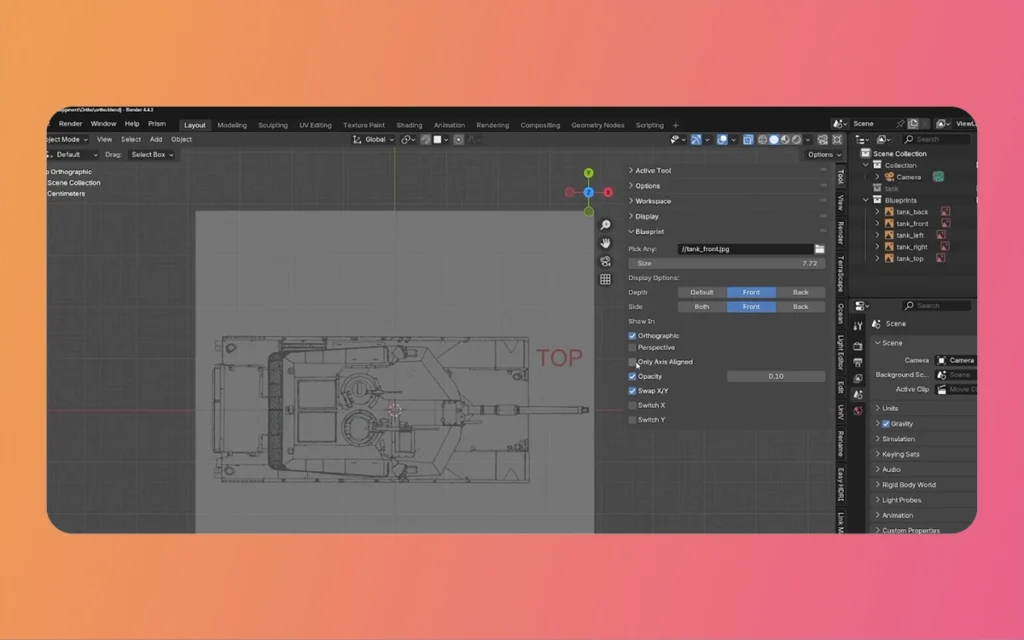Set Side to Both
The height and width of the screenshot is (640, 1024).
tap(702, 307)
